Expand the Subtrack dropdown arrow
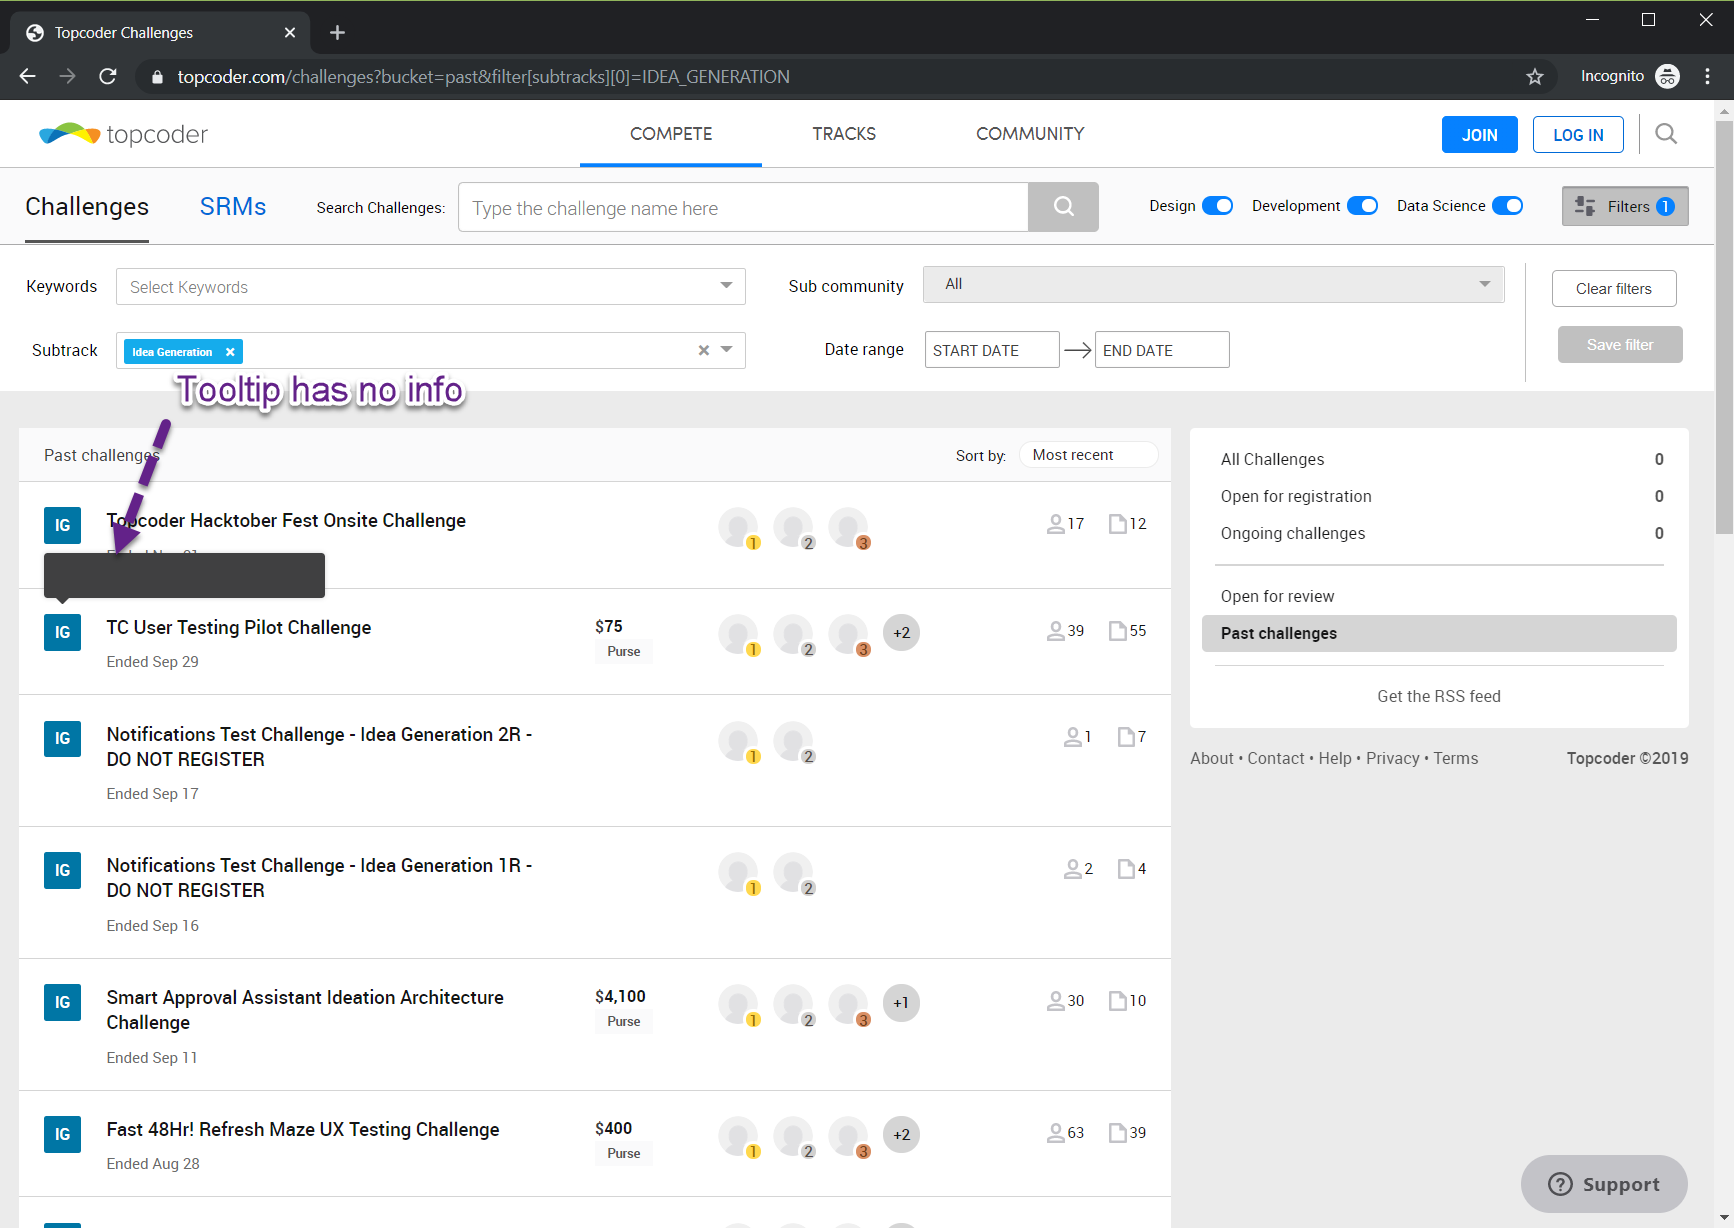Screen dimensions: 1734x1228 [727, 350]
